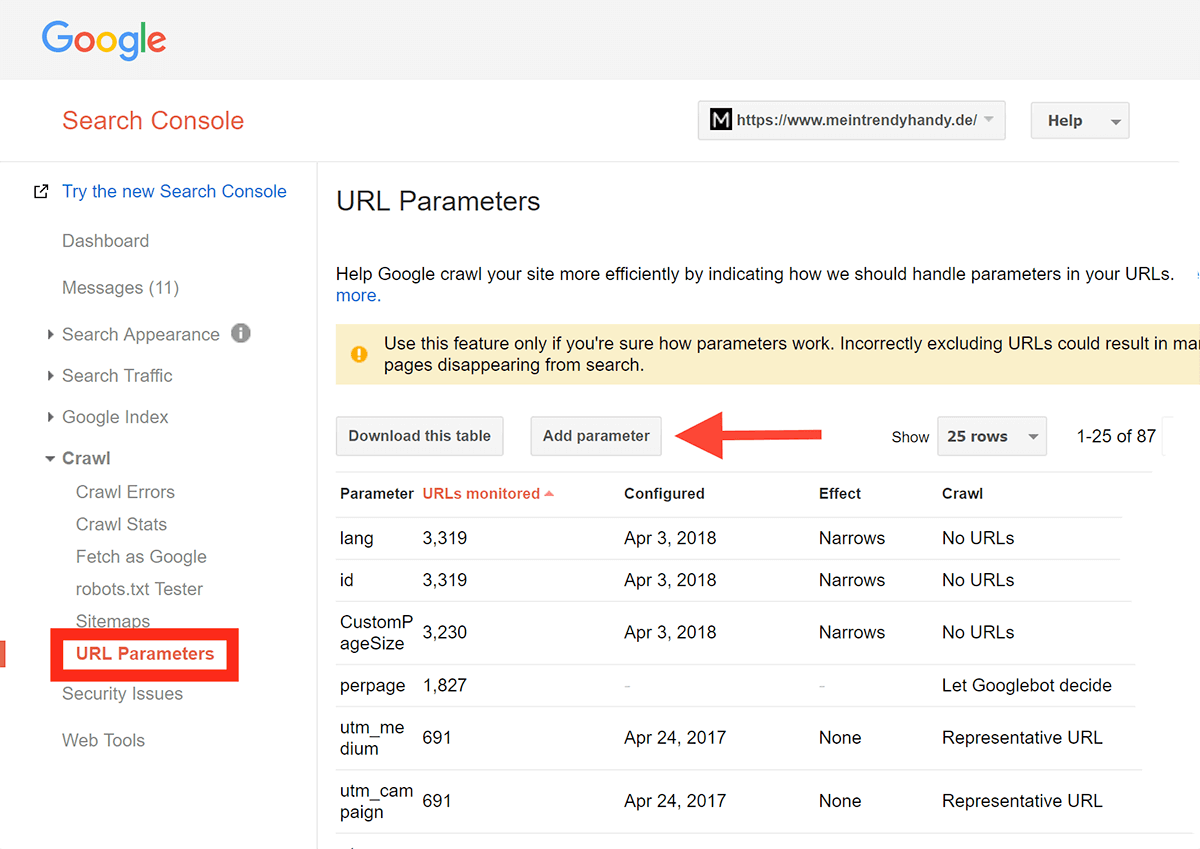
Task: Open the Help dropdown menu
Action: pyautogui.click(x=1080, y=121)
